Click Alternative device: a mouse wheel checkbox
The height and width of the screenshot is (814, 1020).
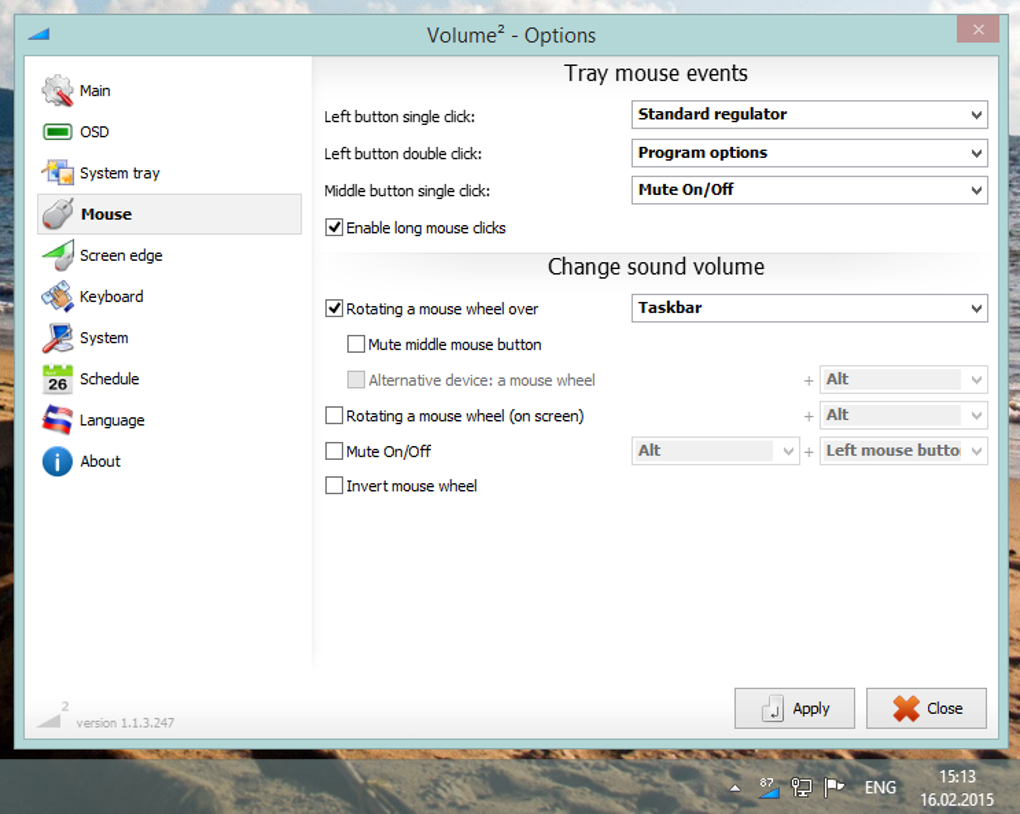[x=356, y=380]
